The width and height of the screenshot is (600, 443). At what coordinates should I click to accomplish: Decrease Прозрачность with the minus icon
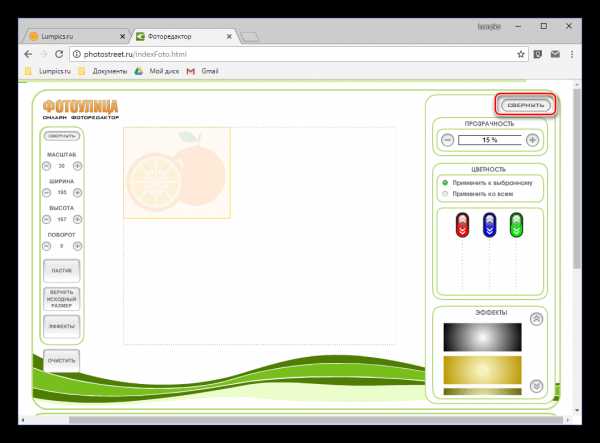click(x=447, y=140)
